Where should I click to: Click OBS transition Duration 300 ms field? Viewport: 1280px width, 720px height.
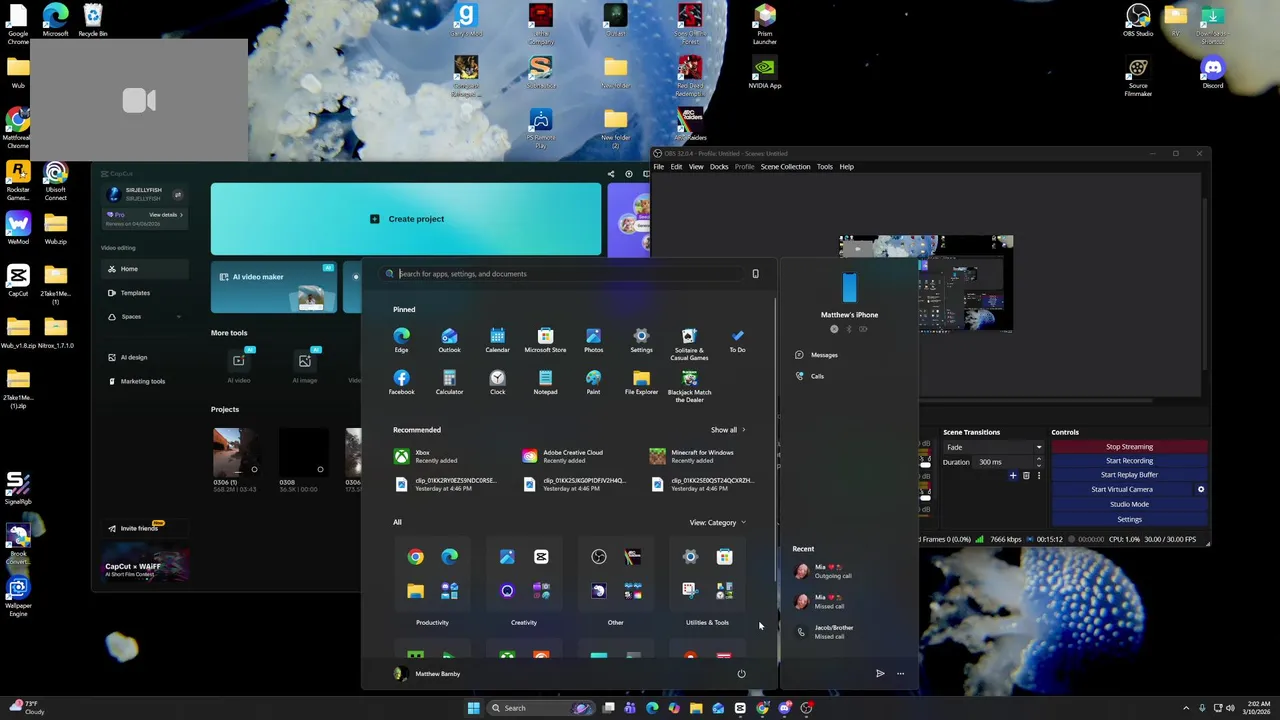coord(1003,462)
